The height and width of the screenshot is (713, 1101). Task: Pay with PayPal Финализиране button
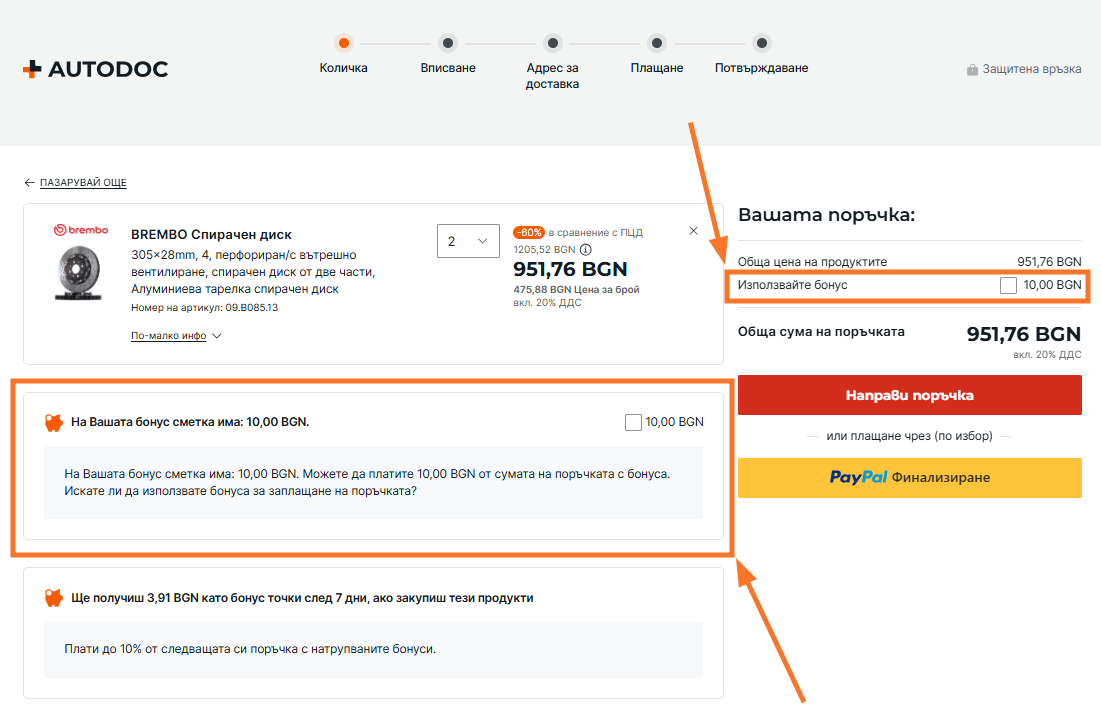pos(909,477)
